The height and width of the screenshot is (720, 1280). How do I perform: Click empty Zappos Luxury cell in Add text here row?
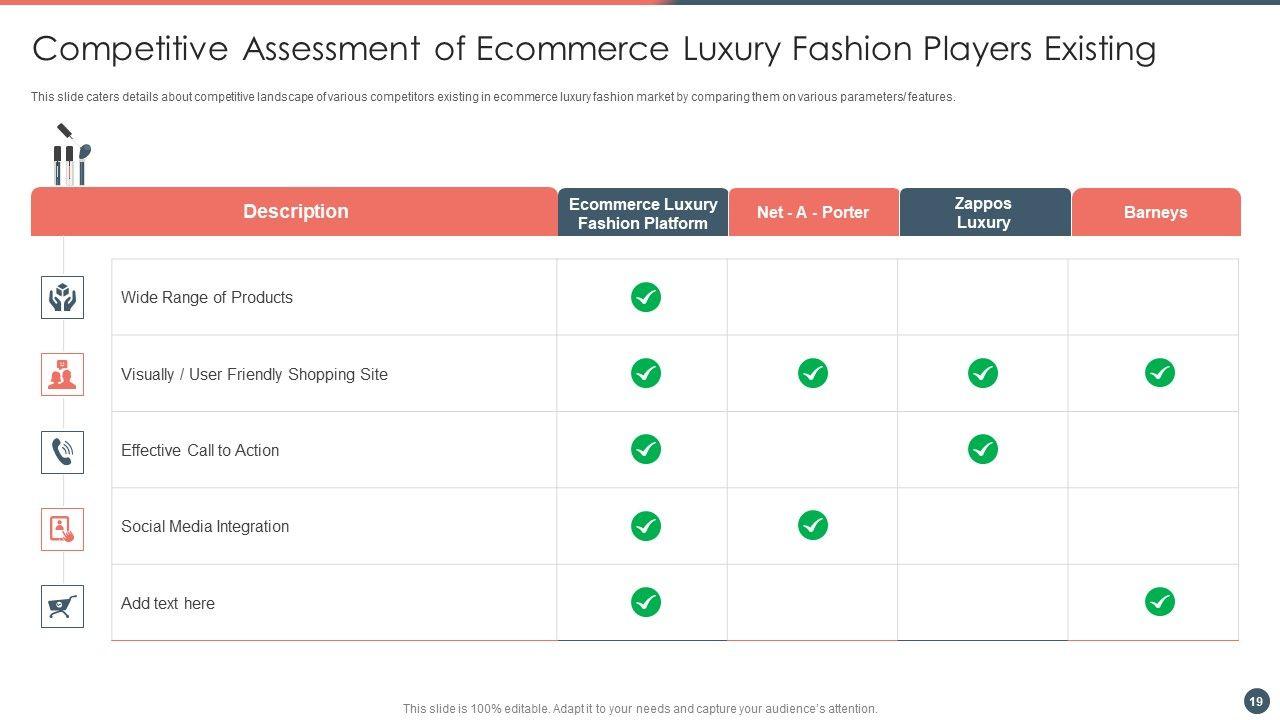click(983, 602)
